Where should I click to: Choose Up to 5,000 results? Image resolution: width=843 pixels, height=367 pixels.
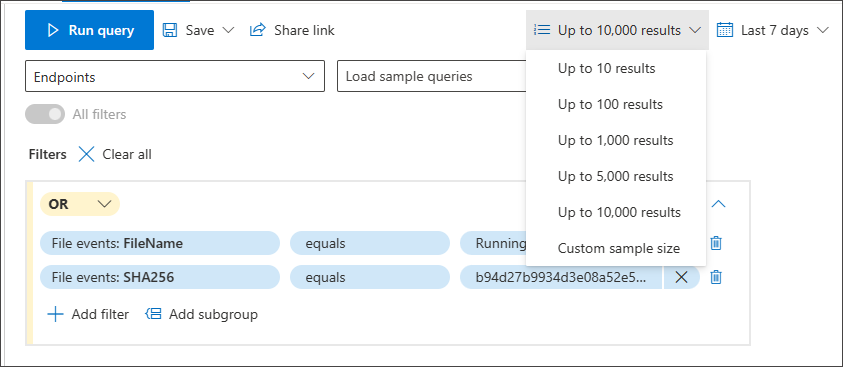click(x=616, y=176)
